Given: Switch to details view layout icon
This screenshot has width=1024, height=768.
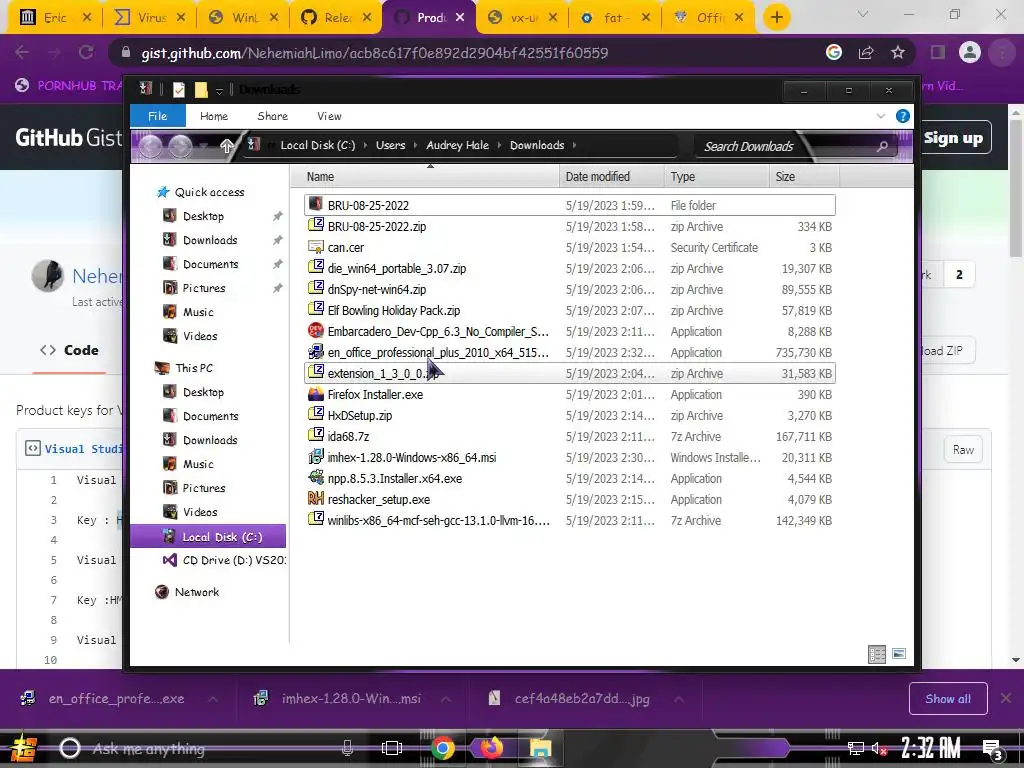Looking at the screenshot, I should coord(876,654).
